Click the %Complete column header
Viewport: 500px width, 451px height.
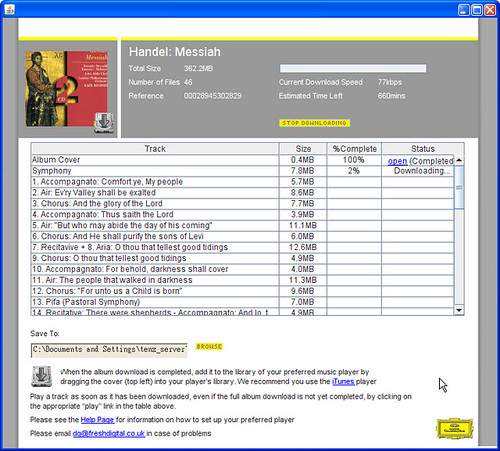point(354,149)
